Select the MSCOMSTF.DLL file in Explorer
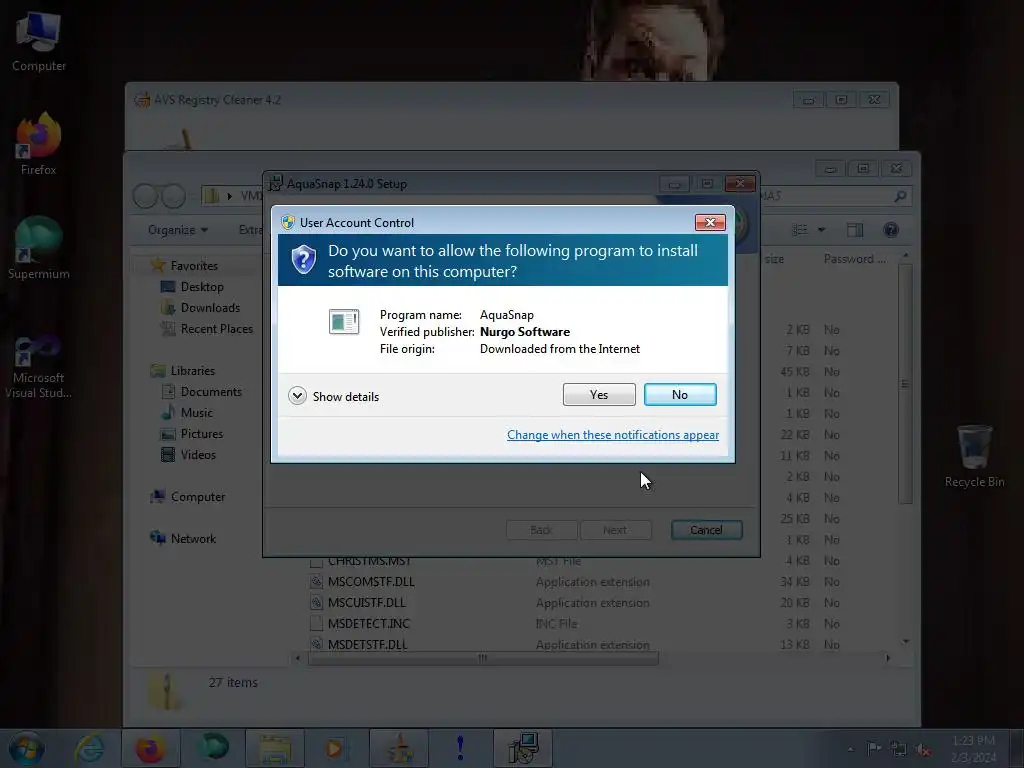The height and width of the screenshot is (768, 1024). pos(371,582)
